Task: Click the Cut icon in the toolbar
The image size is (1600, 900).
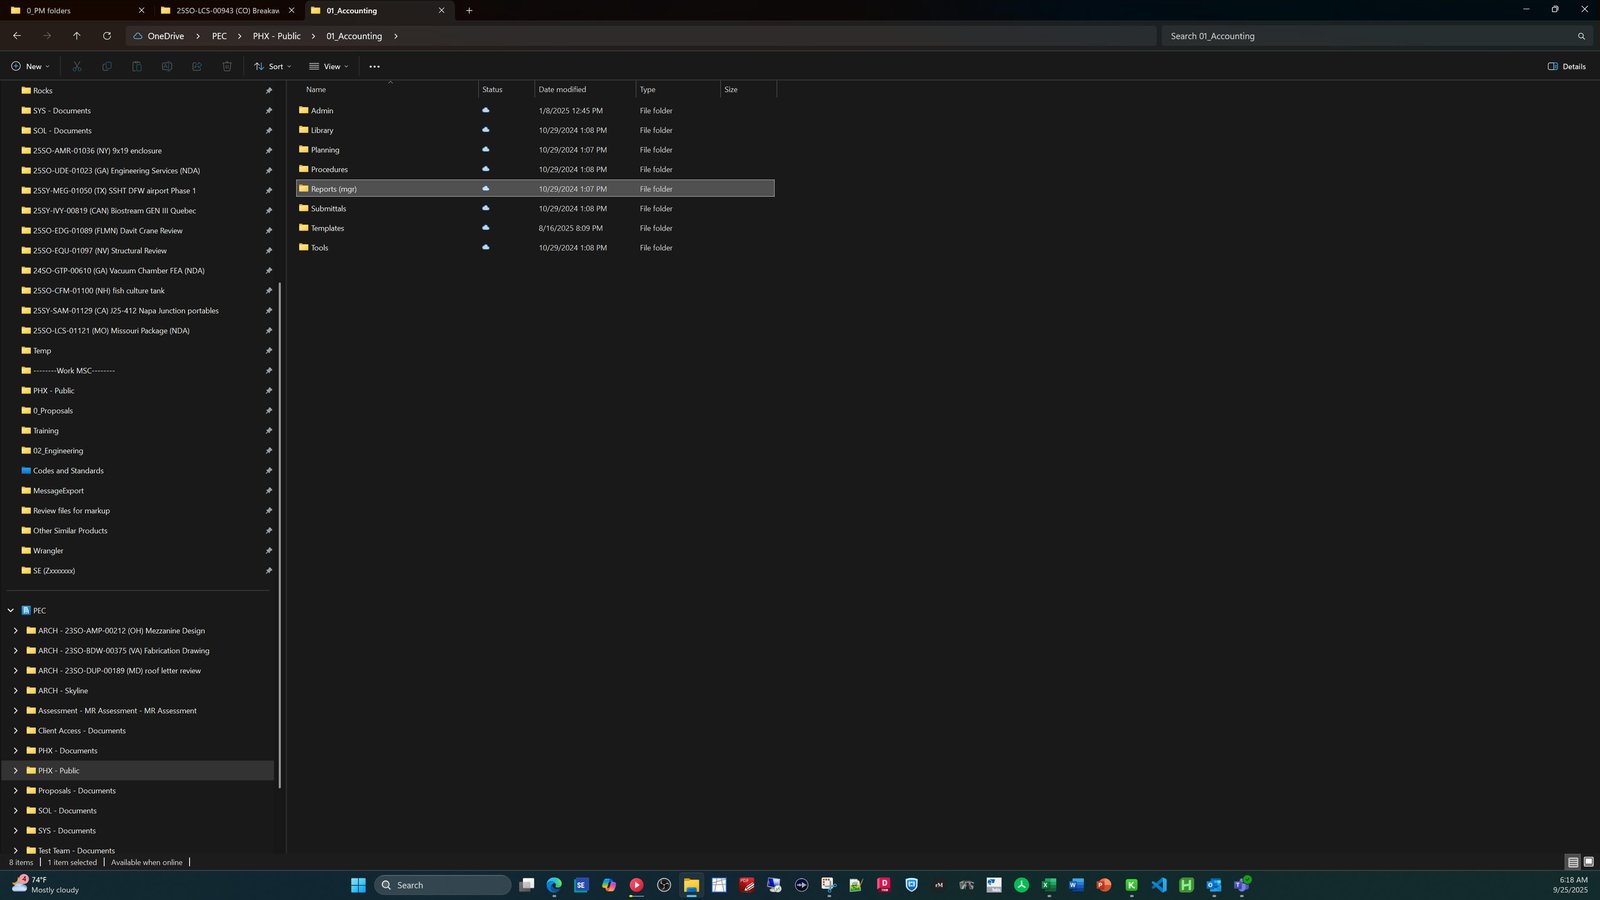Action: tap(77, 66)
